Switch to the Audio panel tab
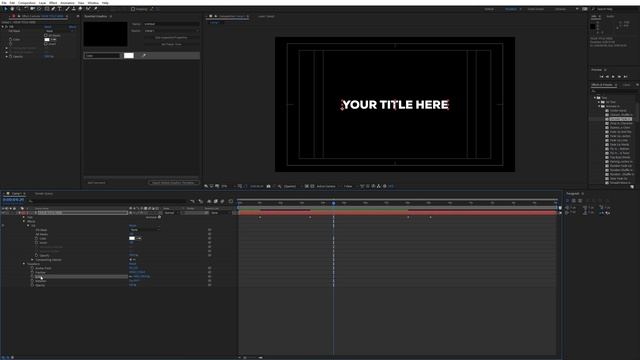Image resolution: width=640 pixels, height=360 pixels. [610, 16]
